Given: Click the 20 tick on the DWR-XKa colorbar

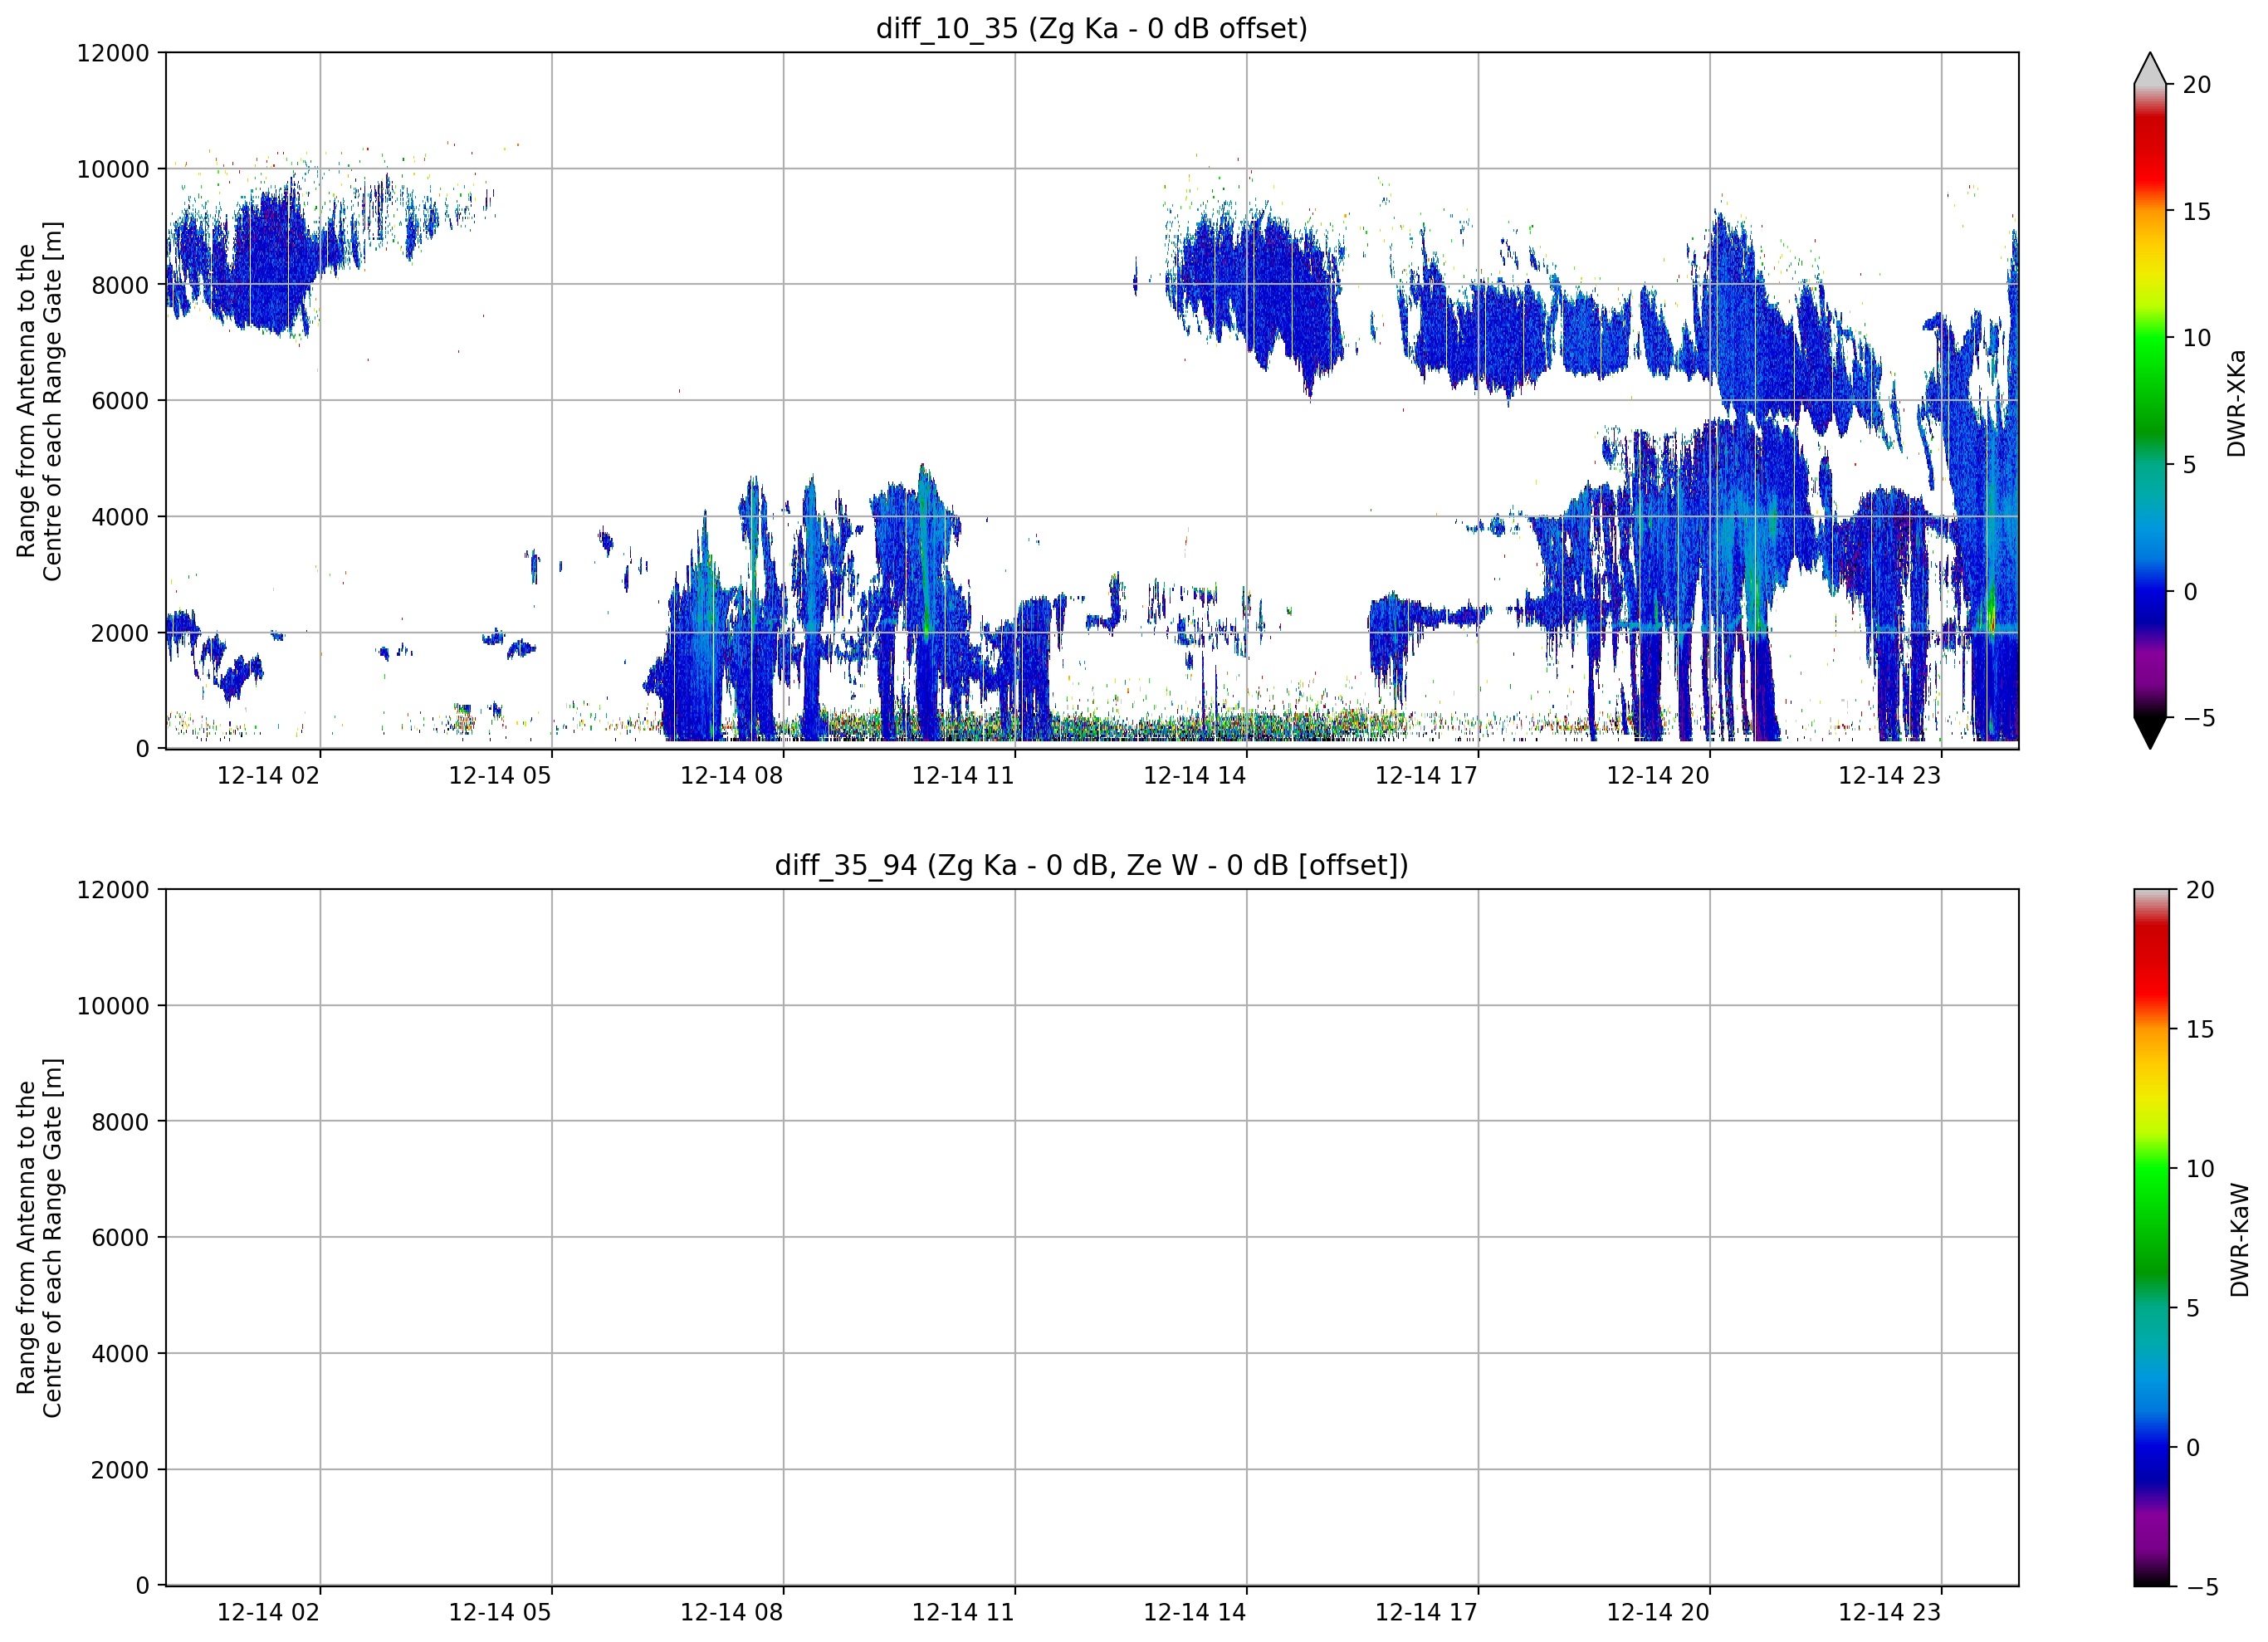Looking at the screenshot, I should [2196, 85].
